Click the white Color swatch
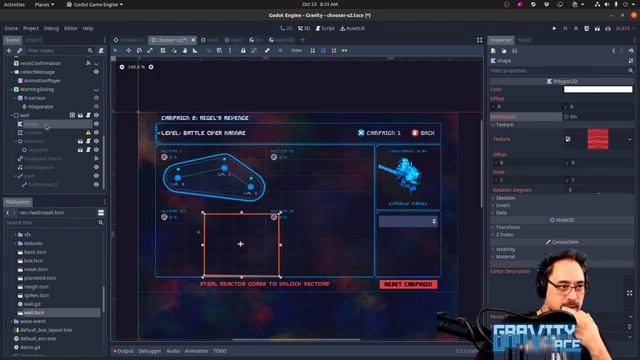640x360 pixels. point(598,89)
